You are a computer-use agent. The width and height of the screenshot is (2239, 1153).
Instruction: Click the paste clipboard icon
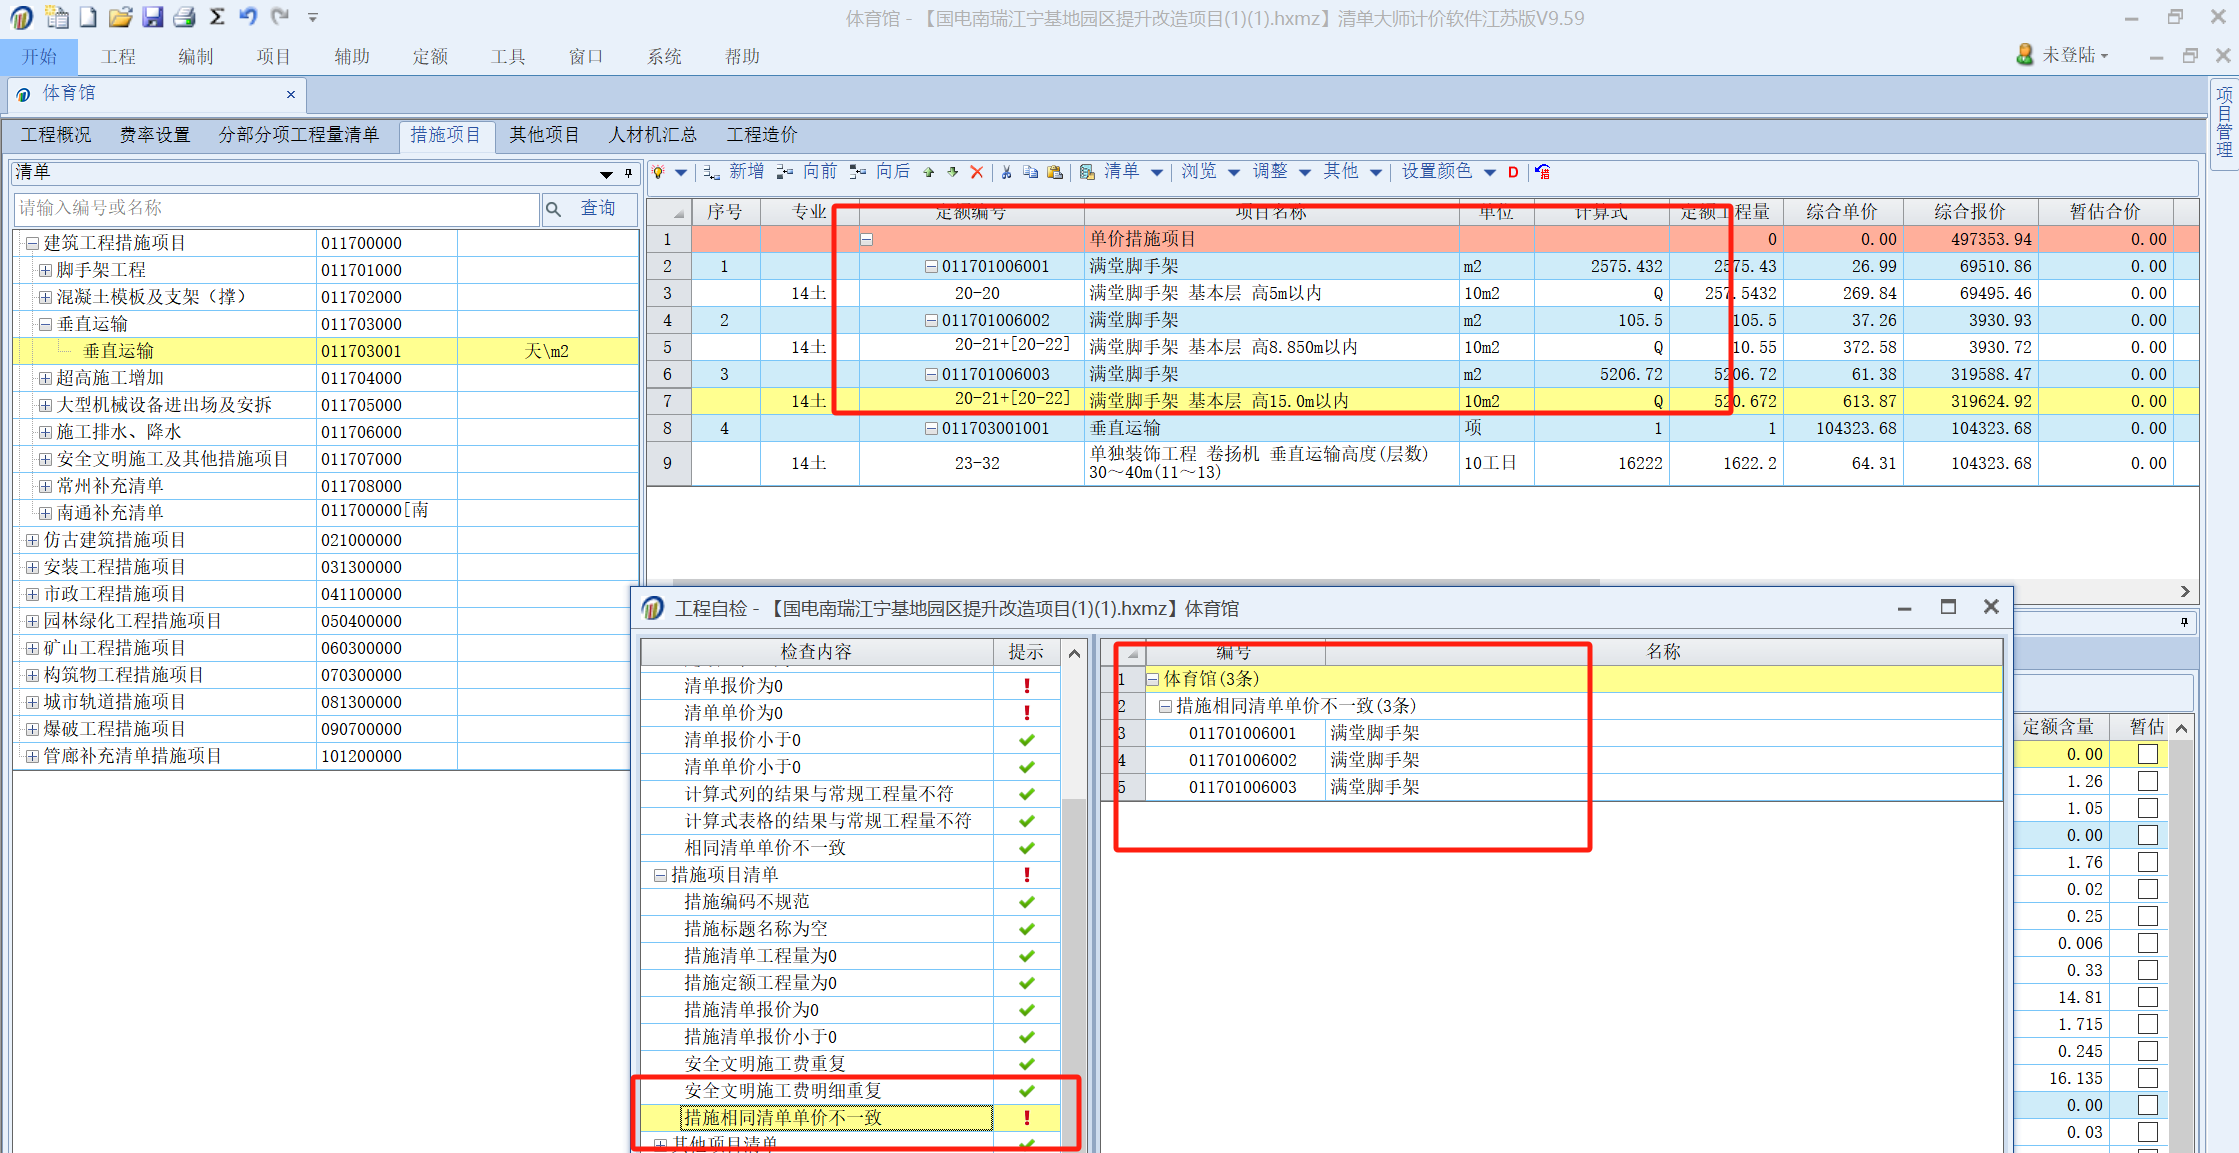(1055, 173)
